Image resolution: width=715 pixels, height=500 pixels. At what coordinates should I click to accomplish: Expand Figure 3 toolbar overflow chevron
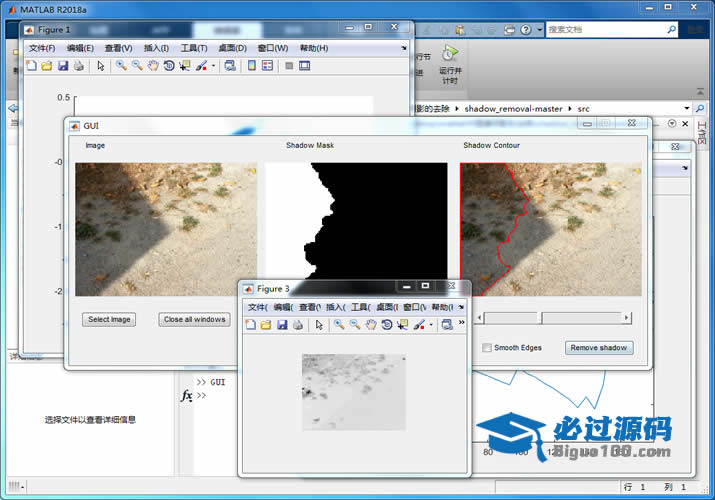point(461,325)
